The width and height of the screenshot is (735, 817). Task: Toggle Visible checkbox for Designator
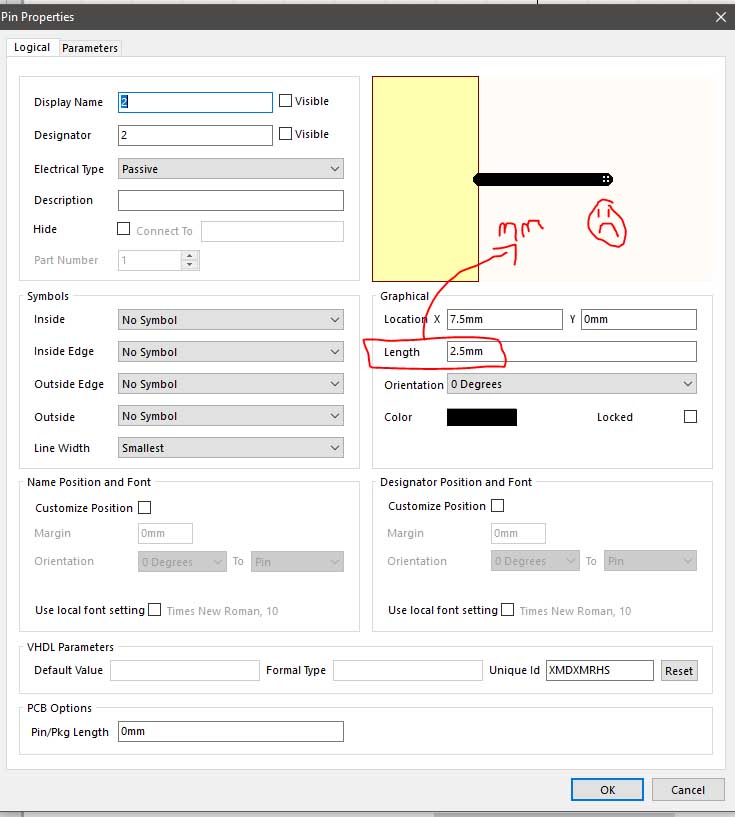point(286,134)
